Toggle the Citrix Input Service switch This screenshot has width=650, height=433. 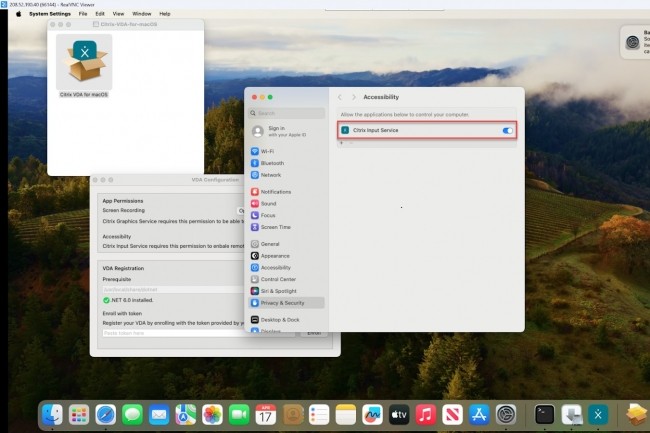(x=507, y=131)
